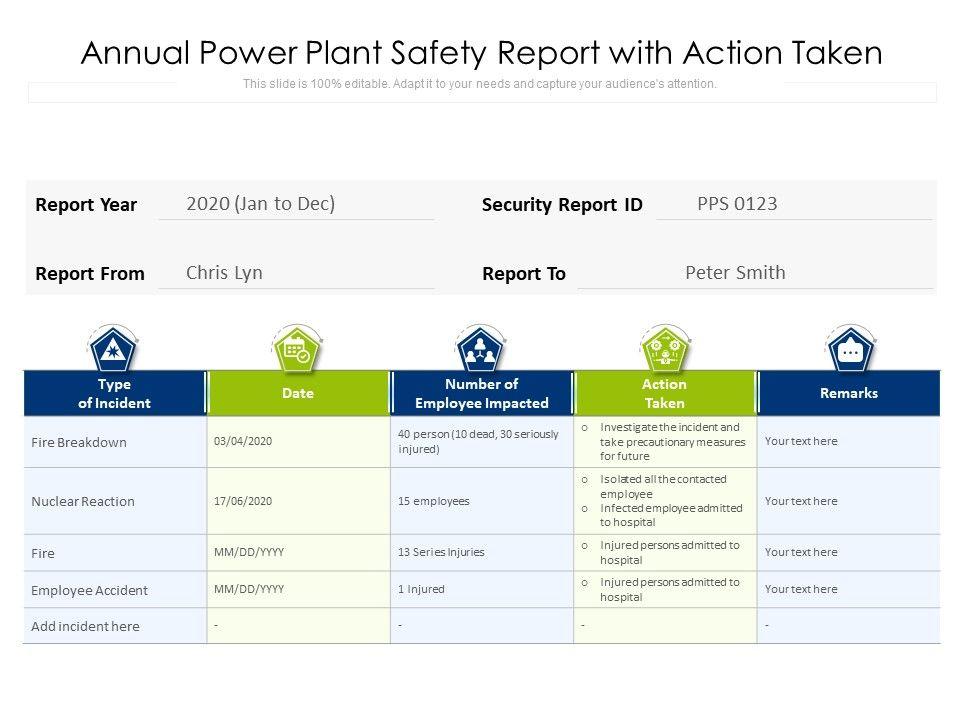Click the chat bubble remarks icon
Screen dimensions: 960x720
[x=850, y=350]
